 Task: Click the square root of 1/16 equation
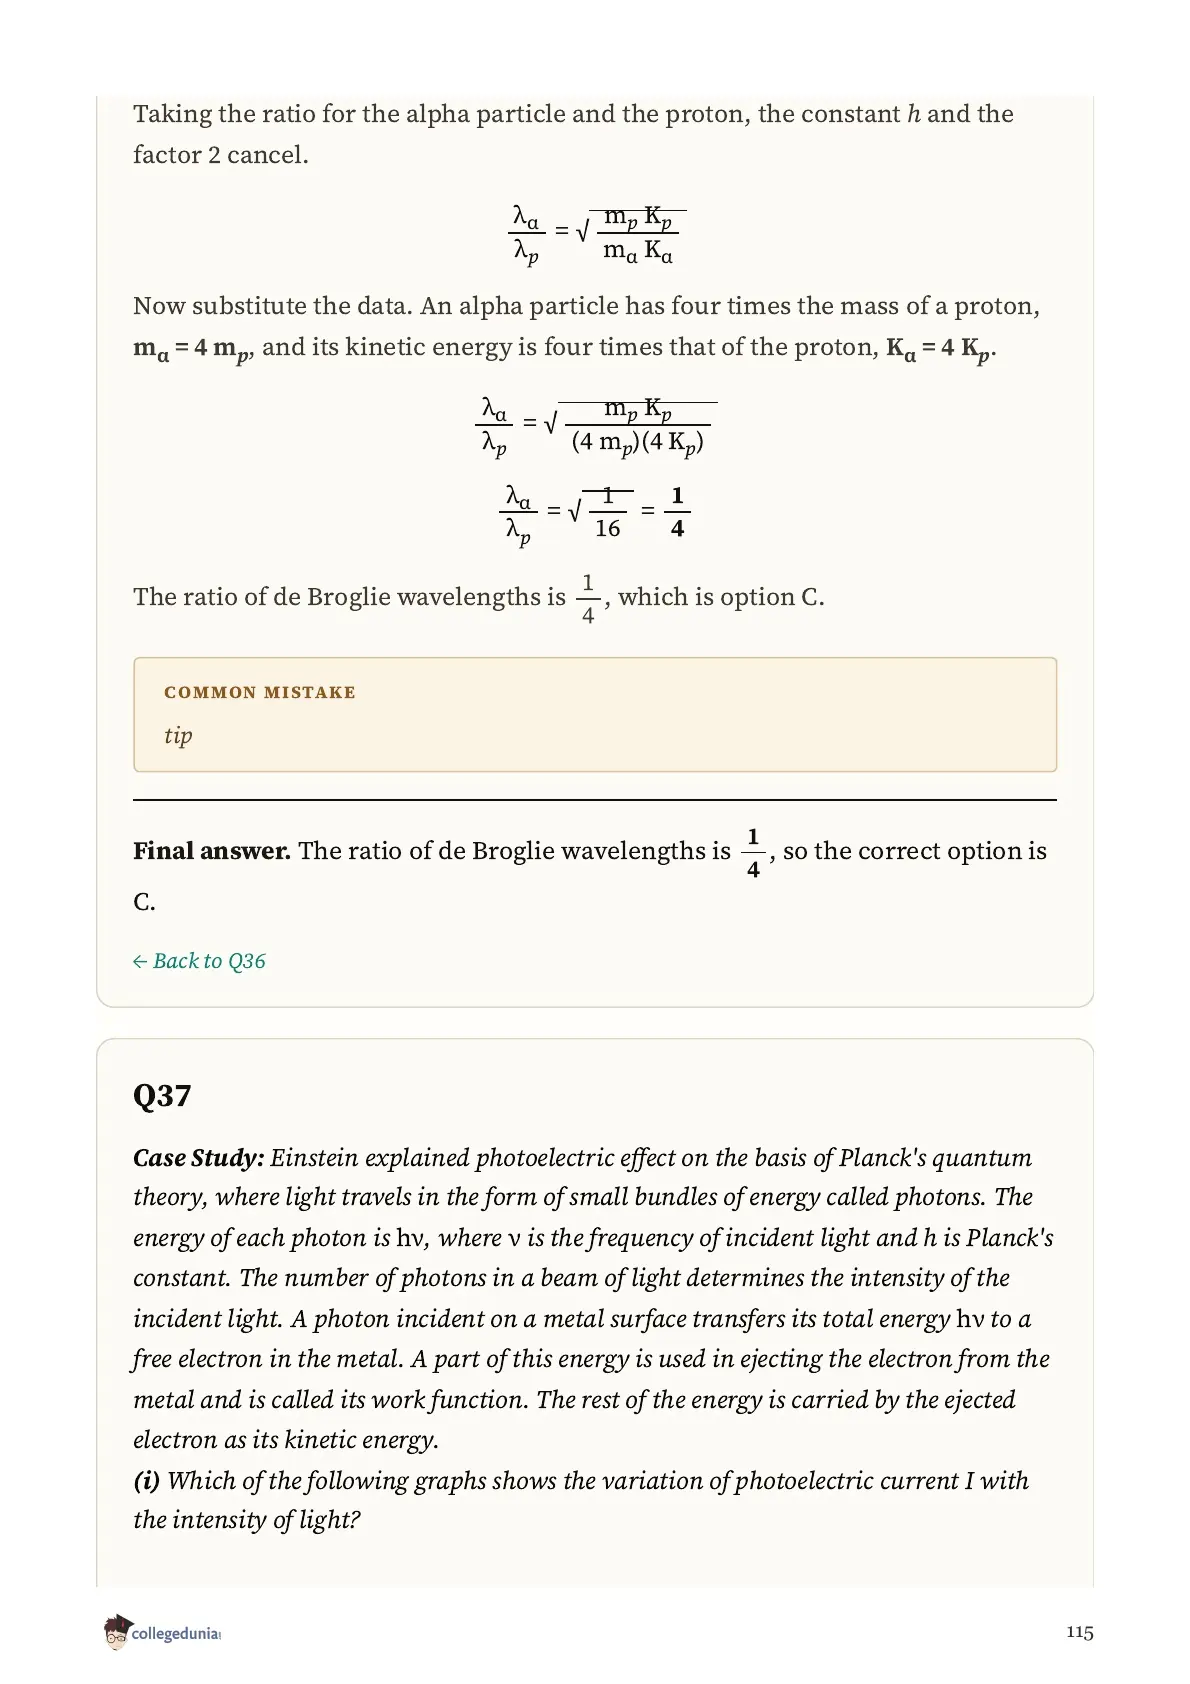595,514
